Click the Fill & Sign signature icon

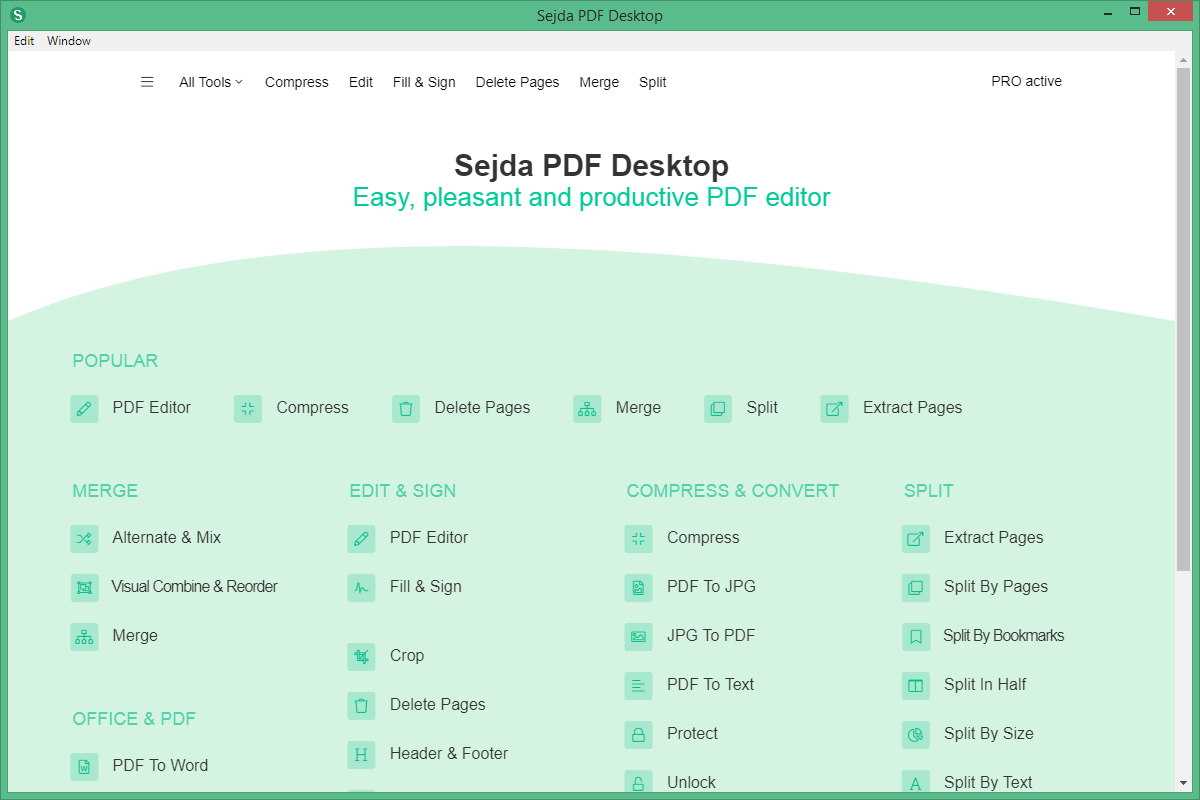pos(361,587)
